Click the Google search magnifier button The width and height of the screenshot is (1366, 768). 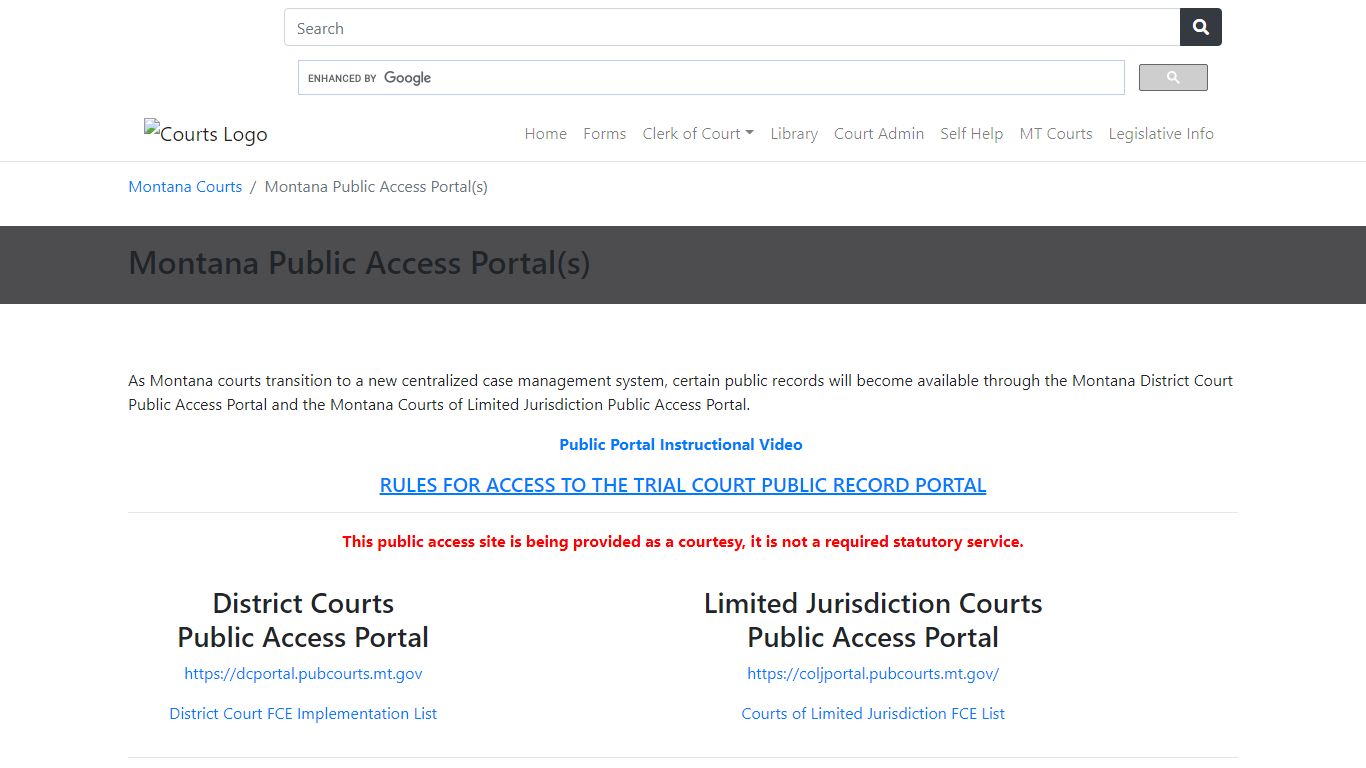(1173, 77)
